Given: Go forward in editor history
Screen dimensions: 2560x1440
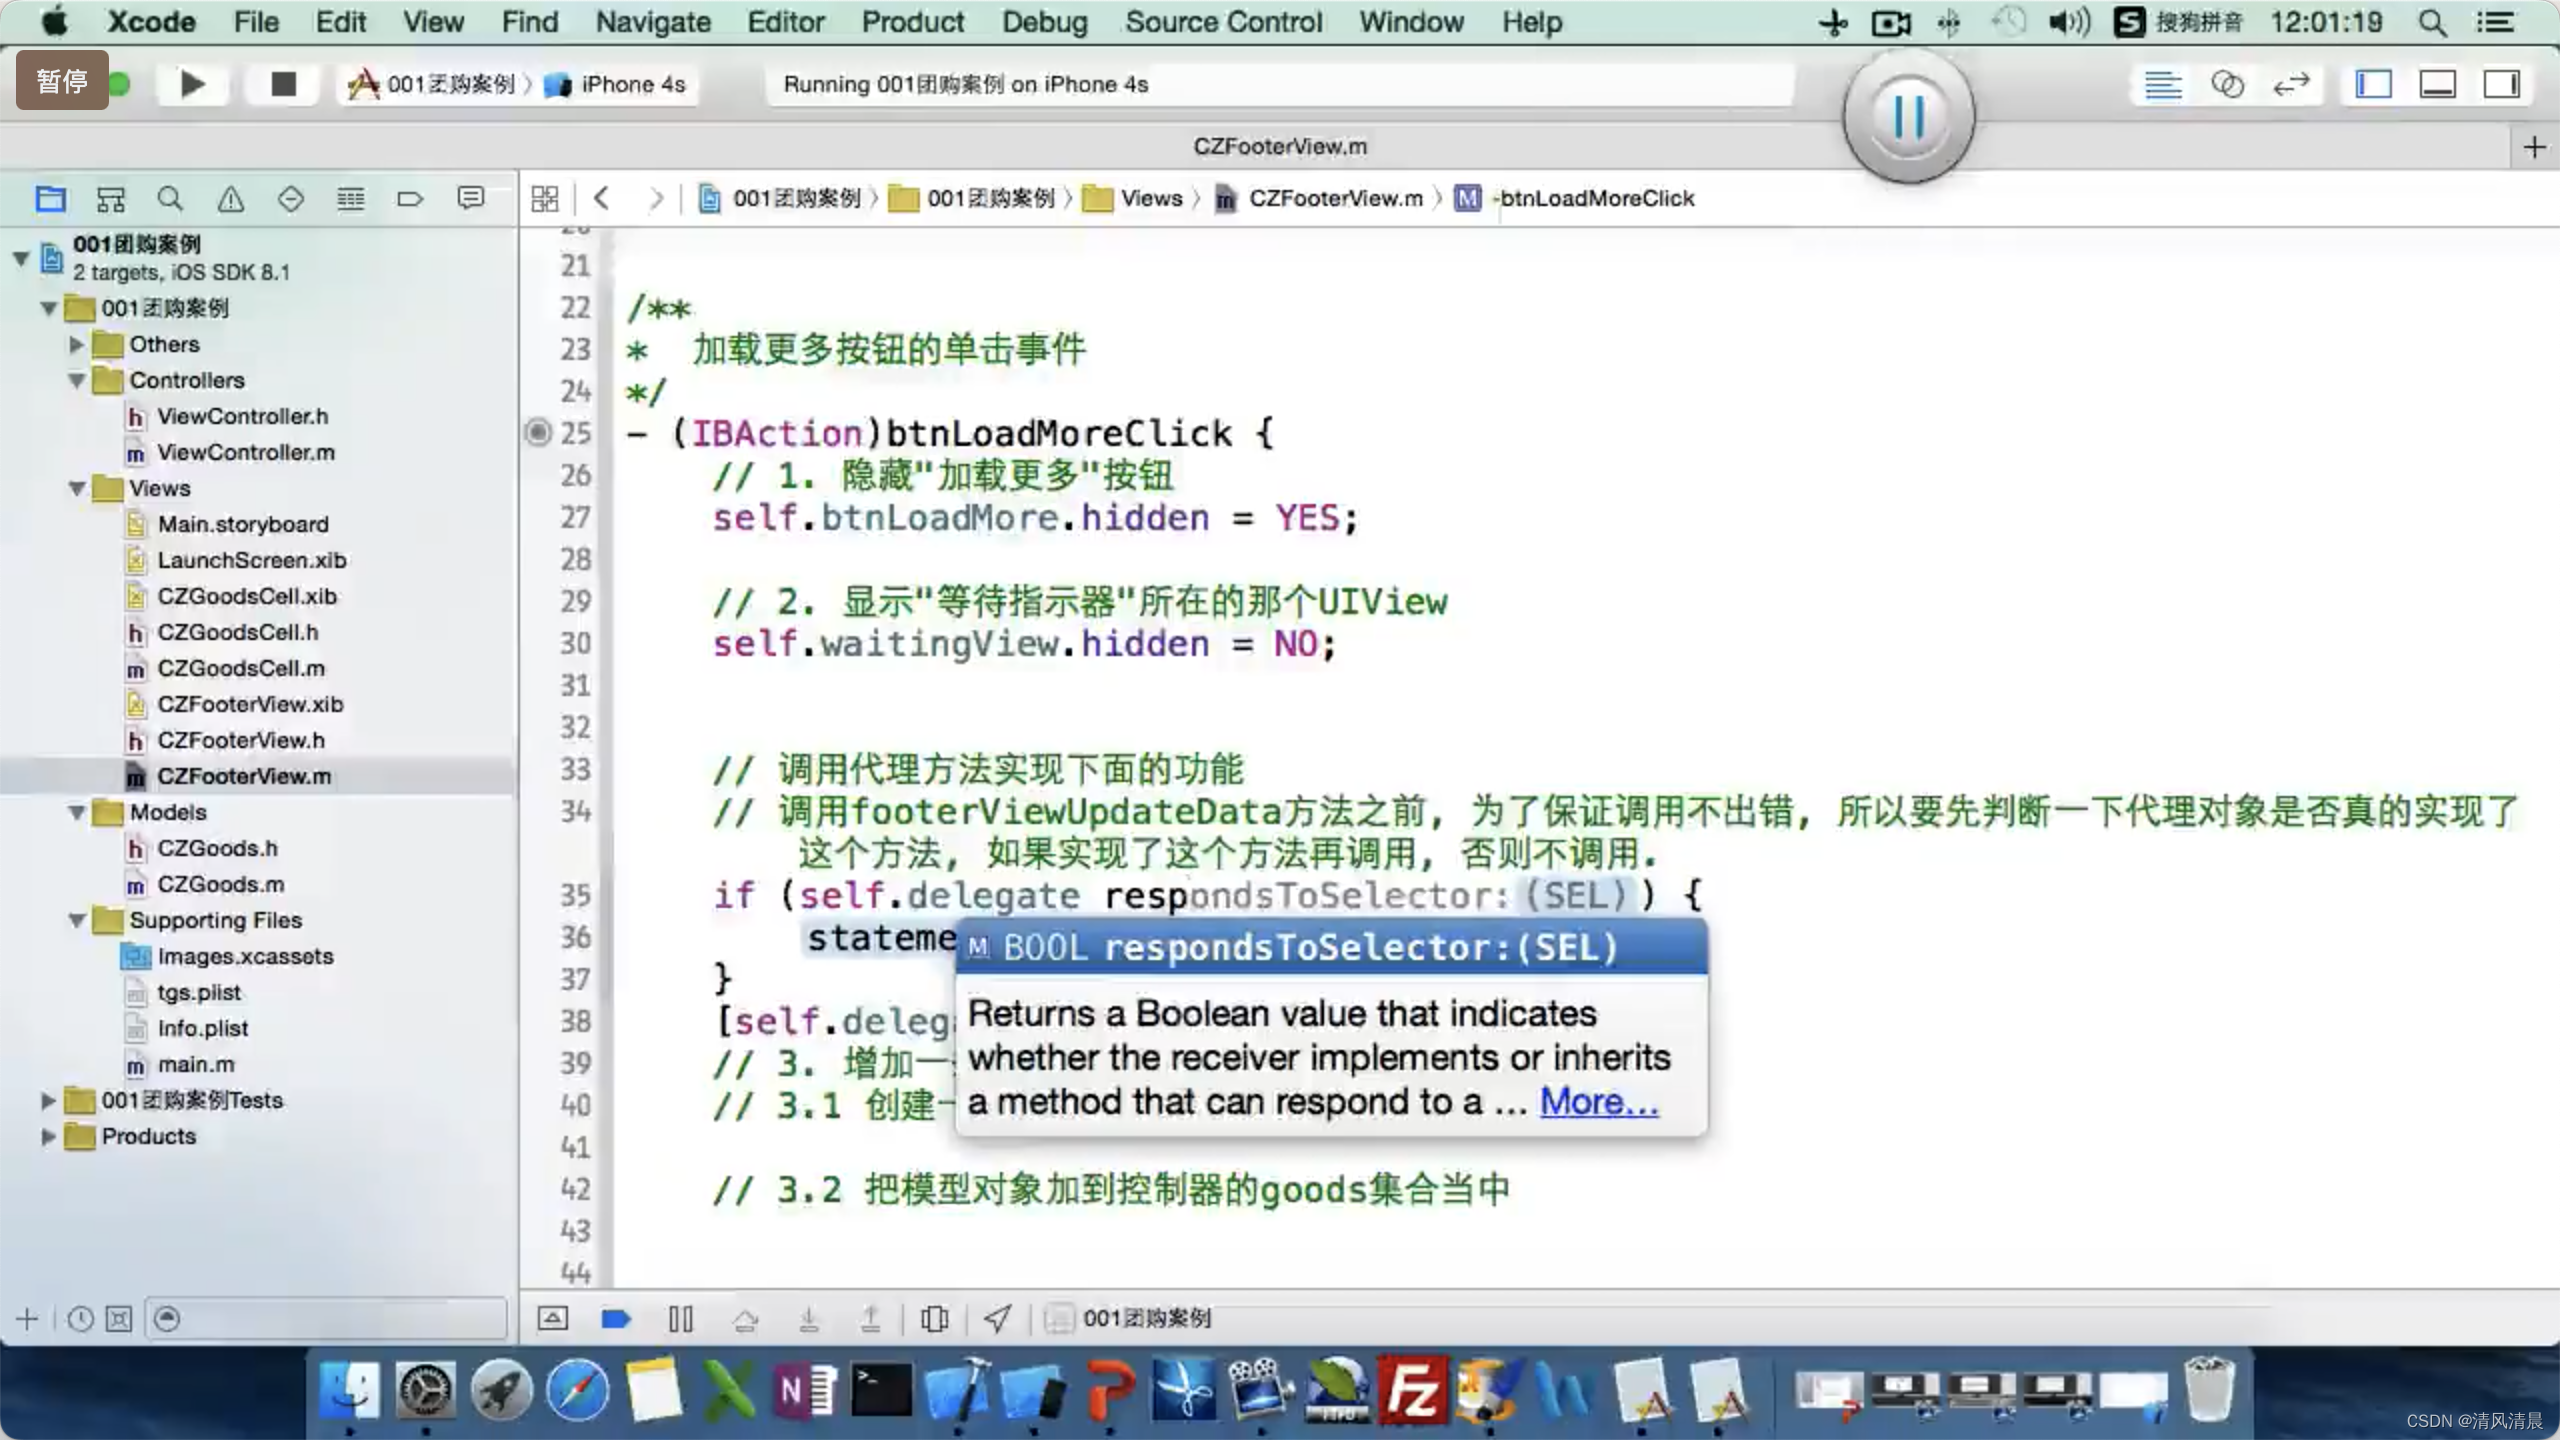Looking at the screenshot, I should point(655,198).
